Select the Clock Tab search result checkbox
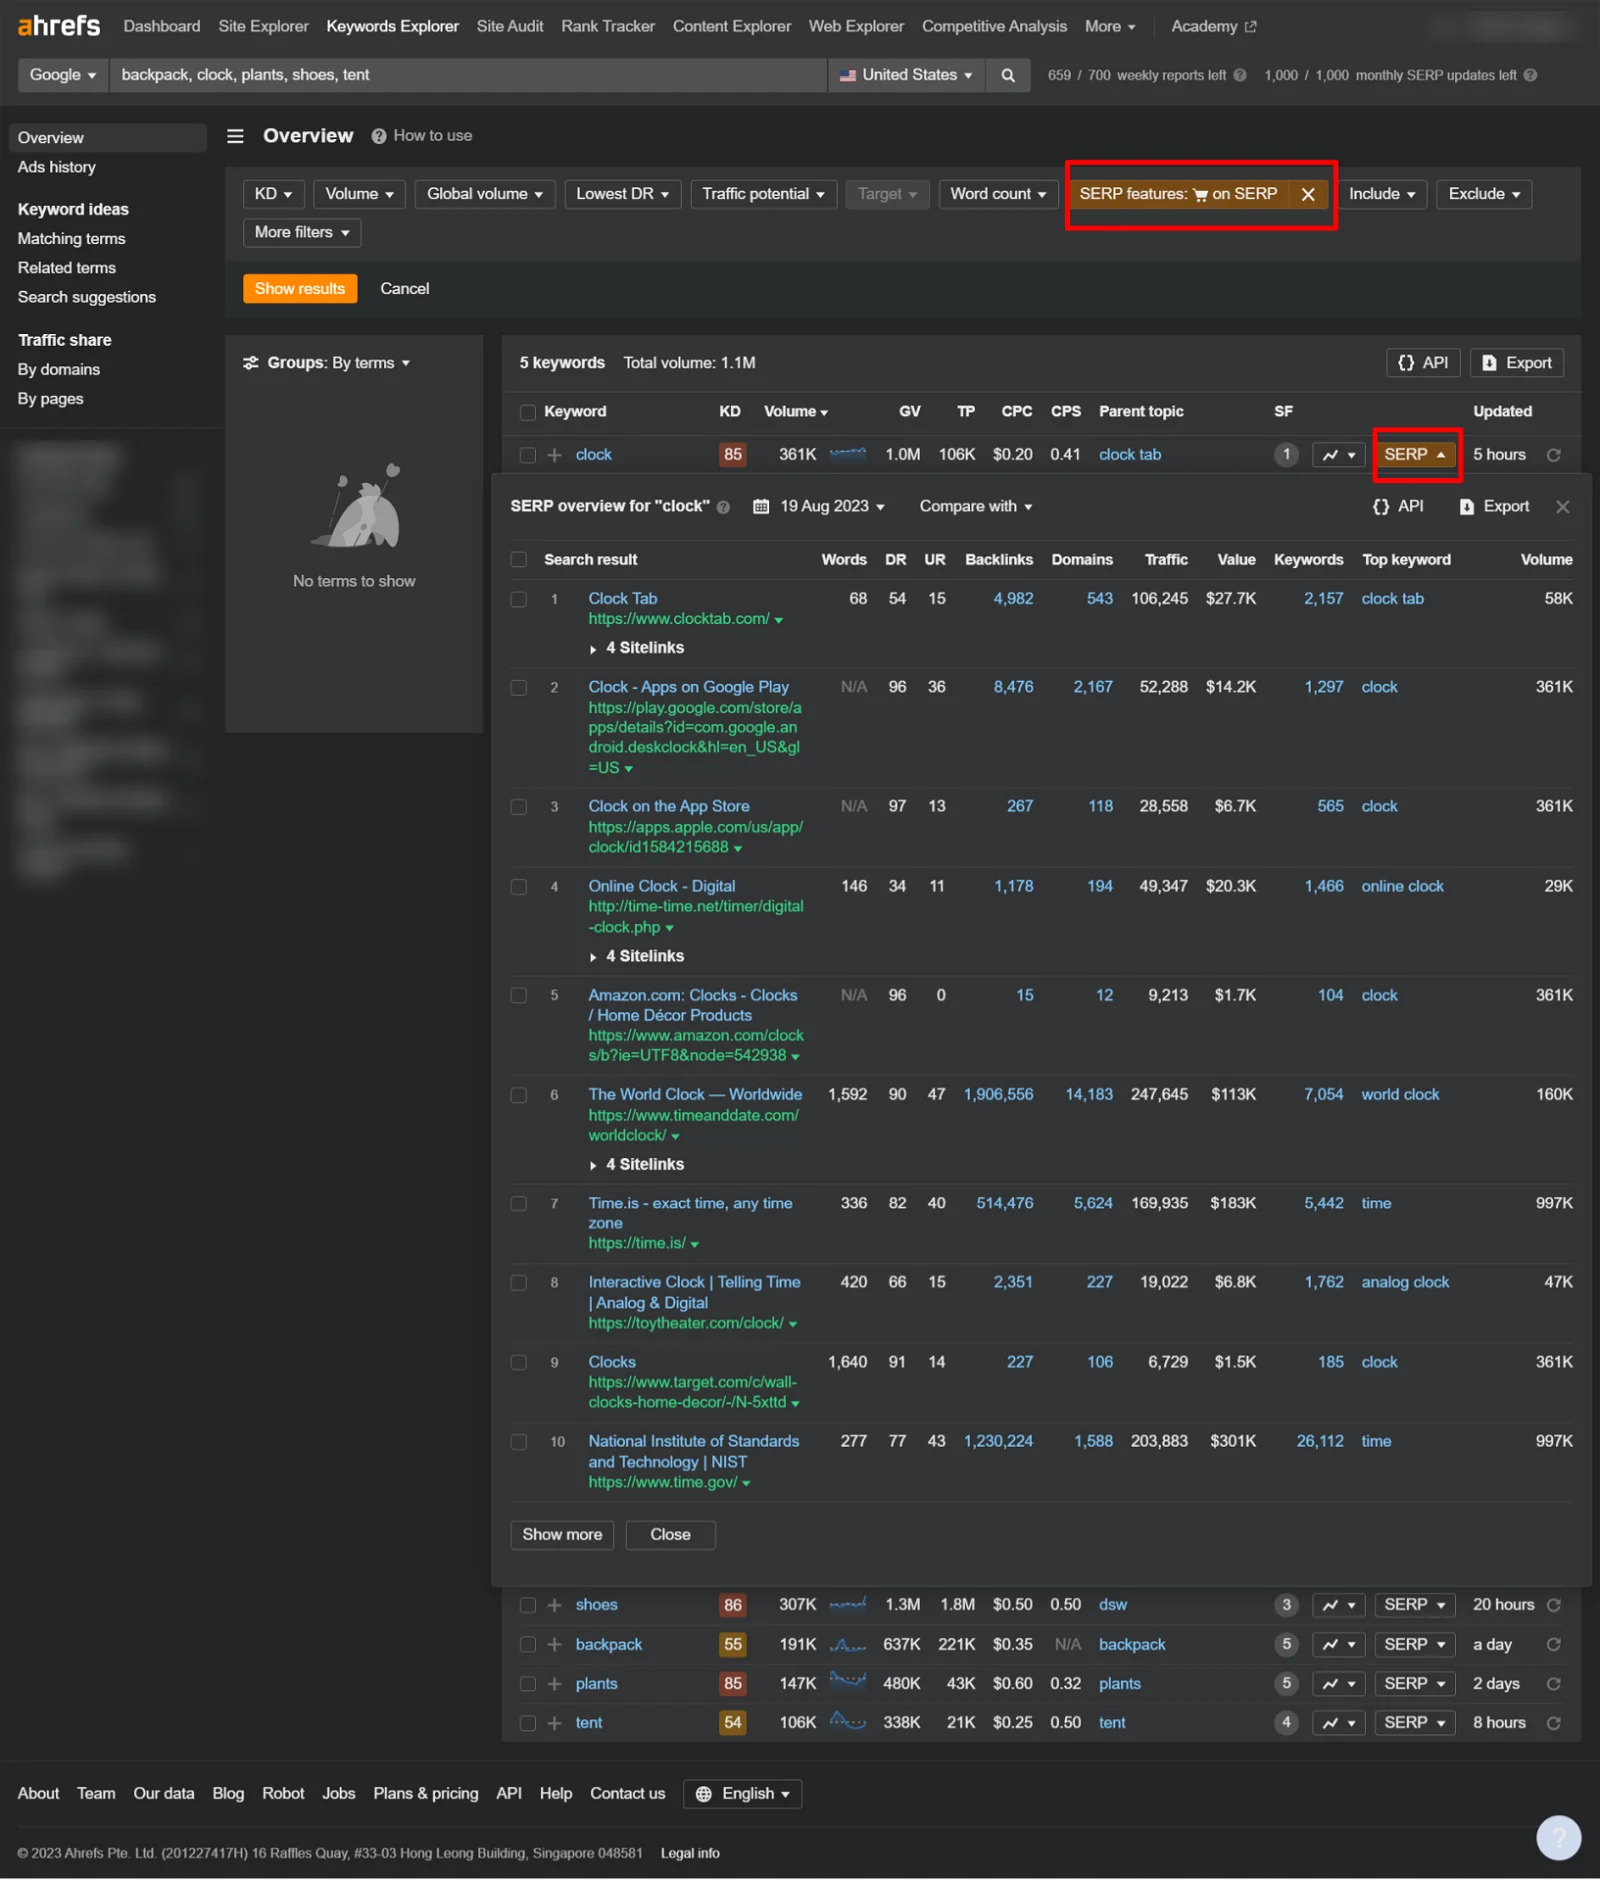 point(519,599)
